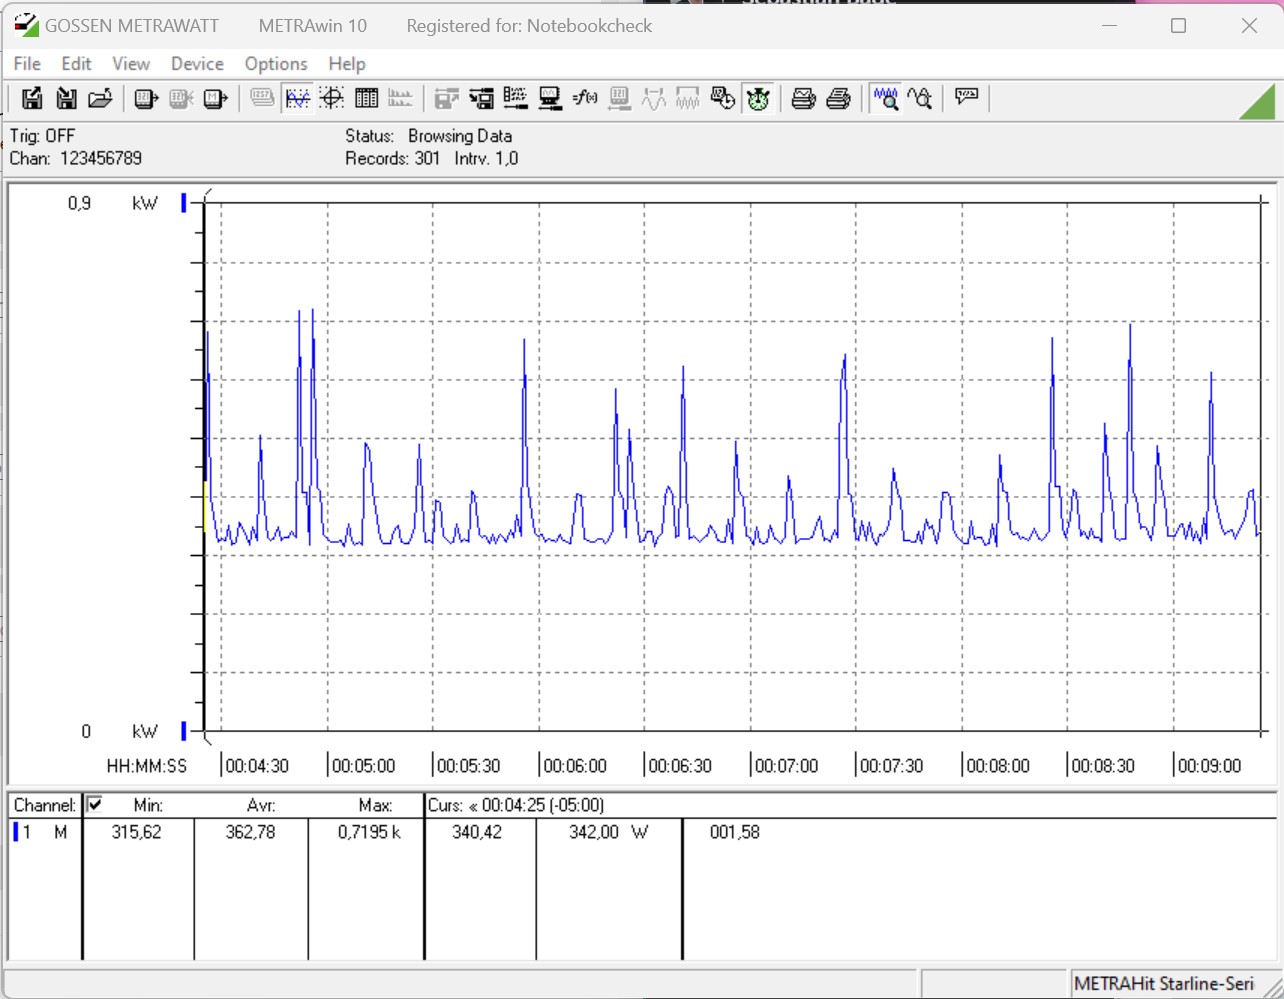
Task: Select the Y-t graph view icon
Action: point(298,98)
